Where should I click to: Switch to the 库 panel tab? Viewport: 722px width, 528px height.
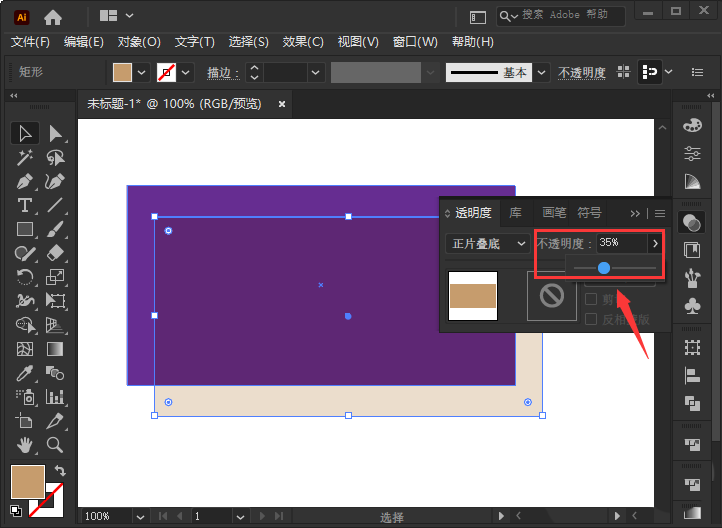pos(515,213)
